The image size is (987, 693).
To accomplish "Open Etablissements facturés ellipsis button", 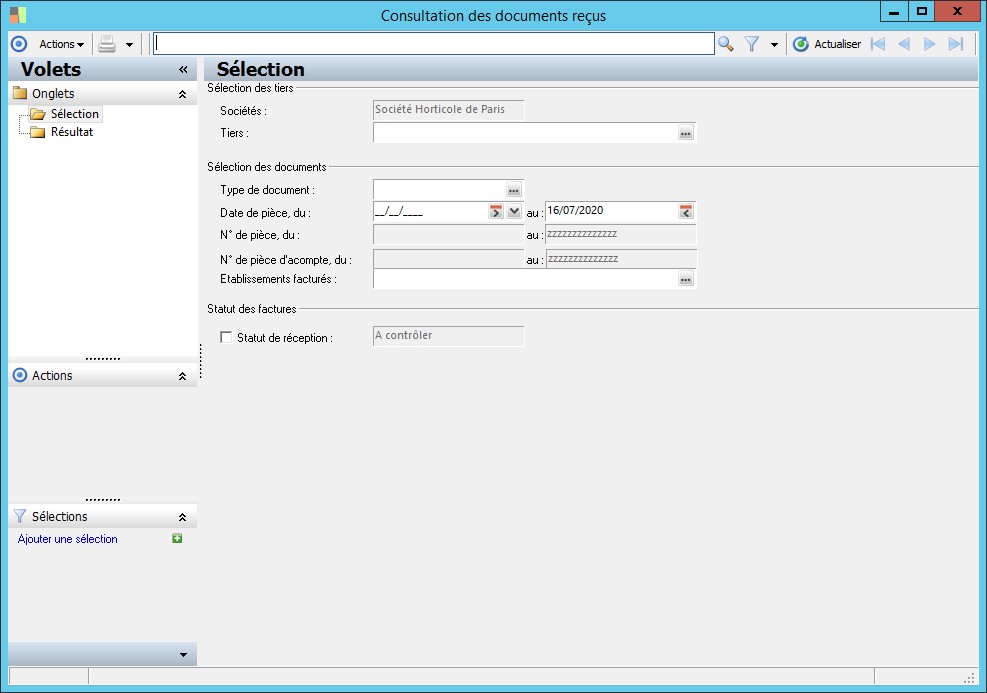I will [685, 279].
